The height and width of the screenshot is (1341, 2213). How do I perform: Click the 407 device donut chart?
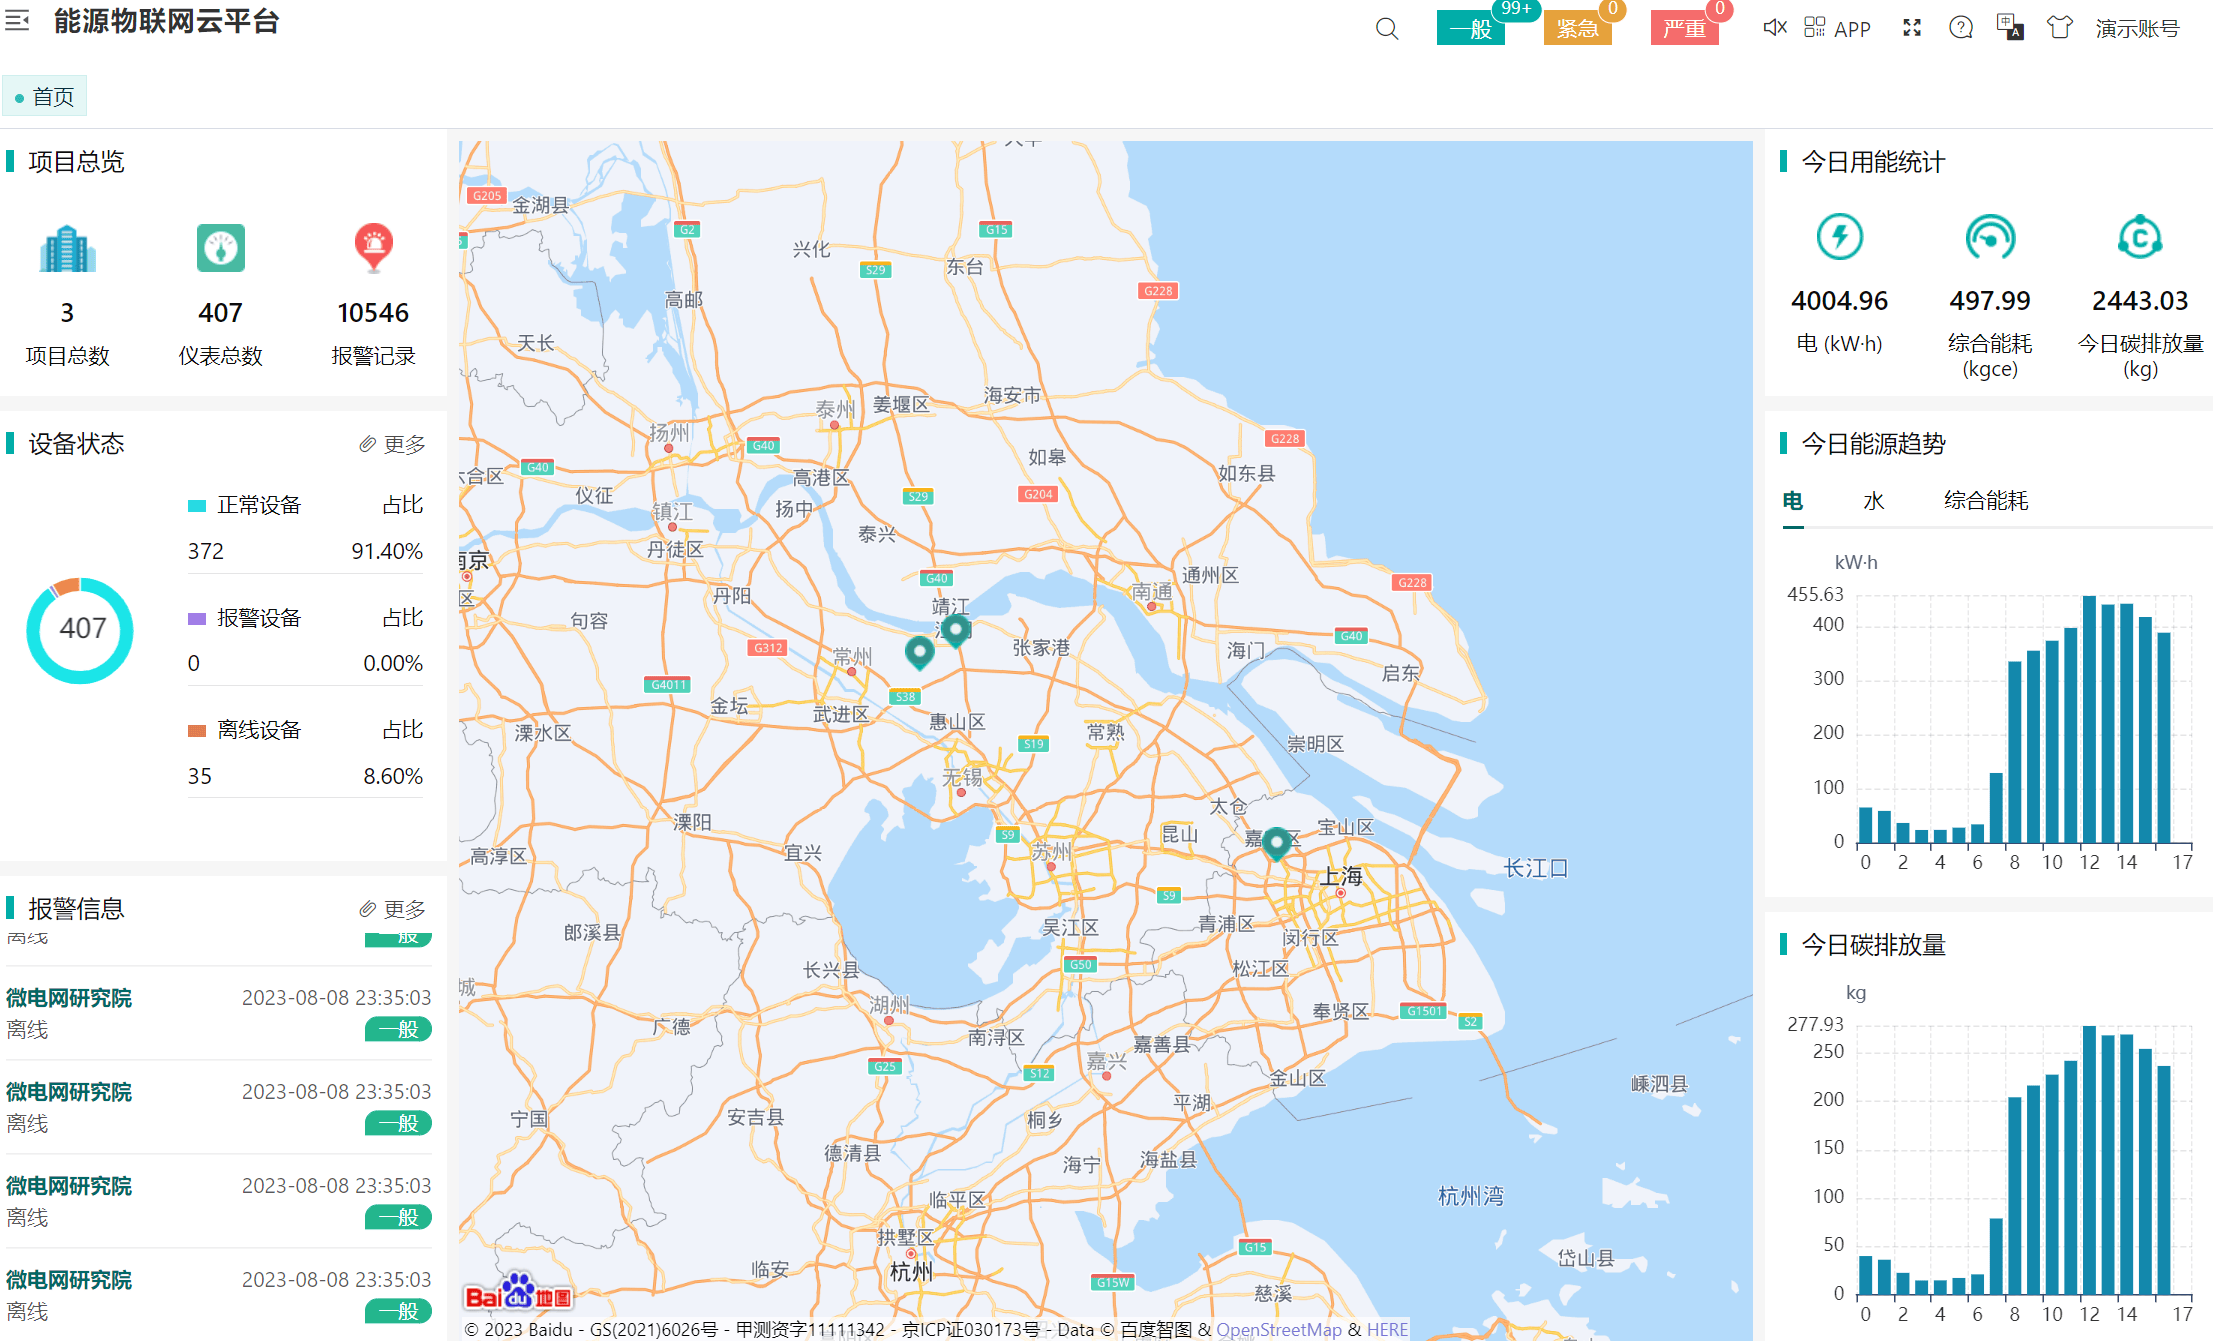(80, 630)
